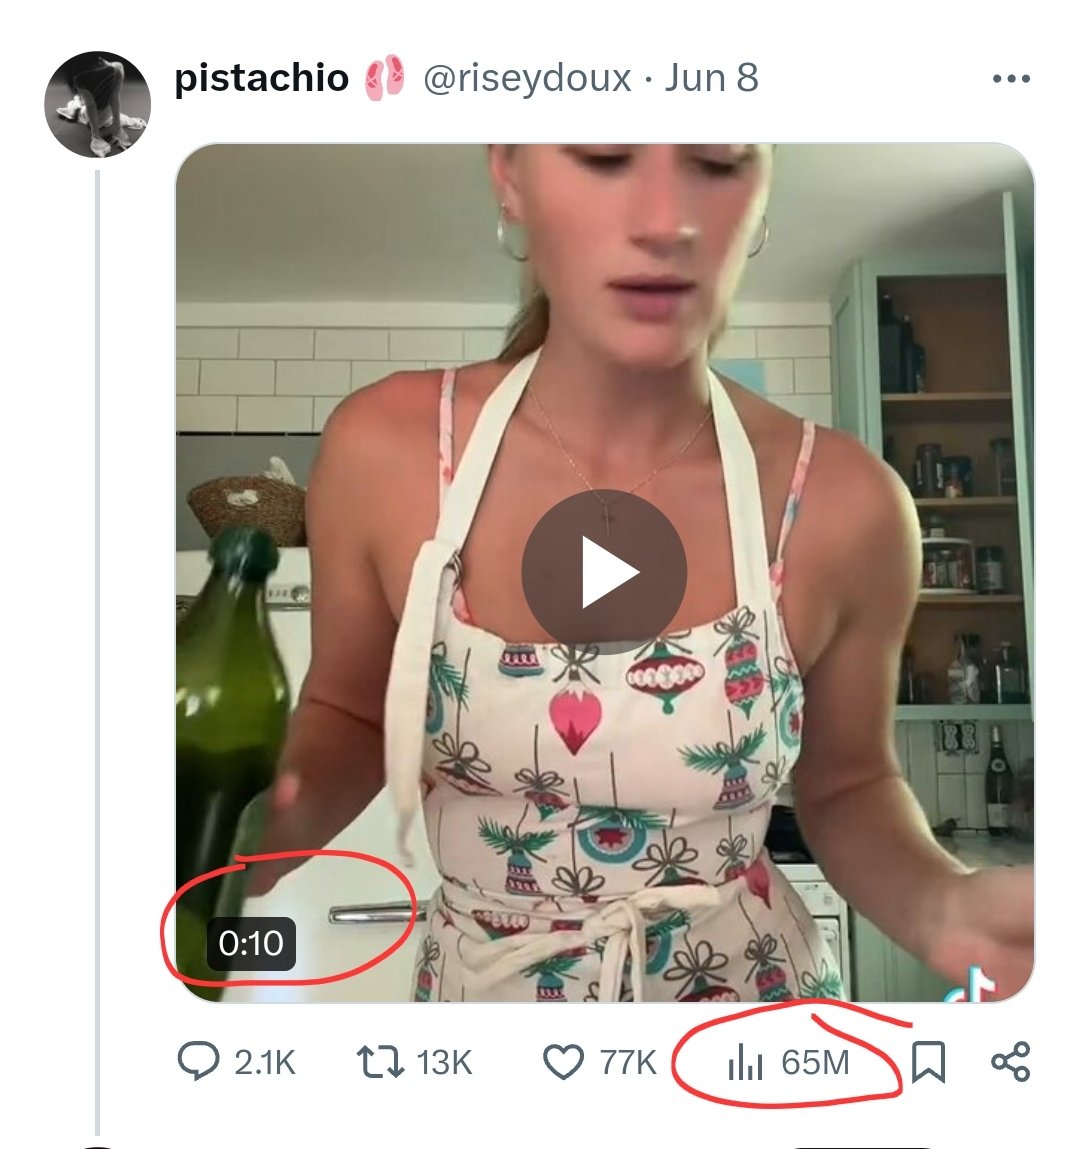Click the reply speech bubble icon

pos(198,1062)
